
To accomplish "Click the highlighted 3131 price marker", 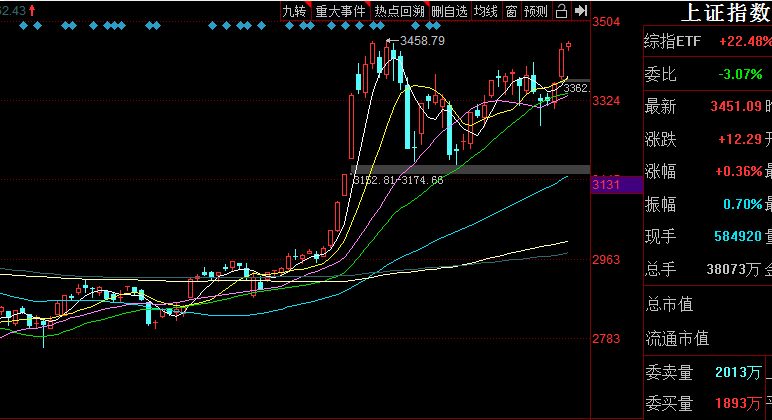I will pos(616,185).
